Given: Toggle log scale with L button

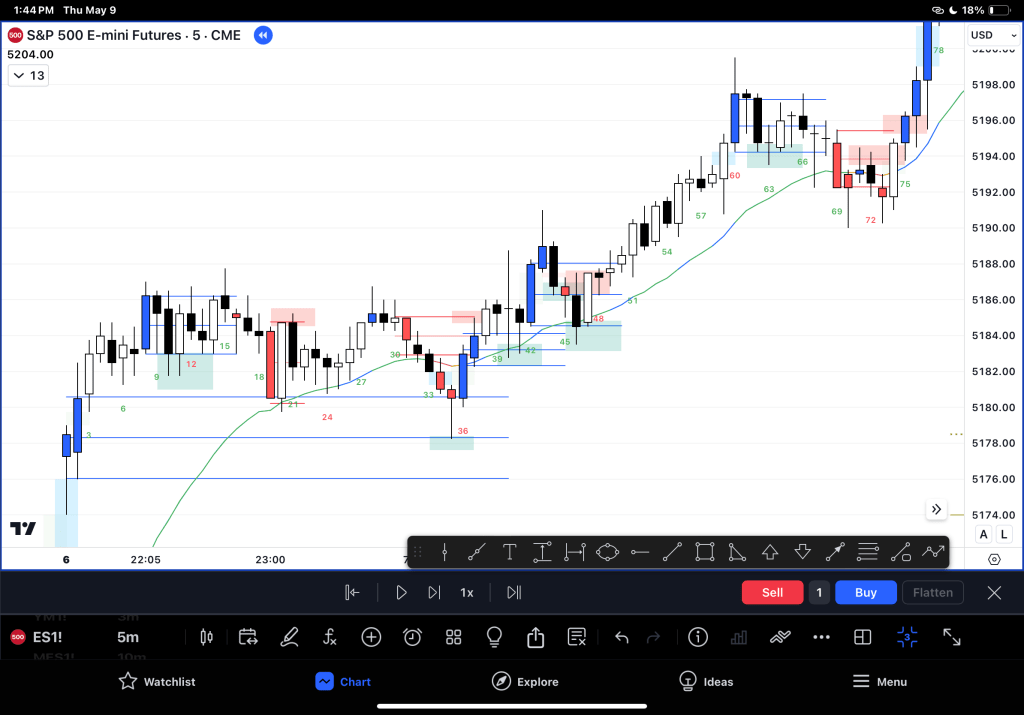Looking at the screenshot, I should tap(1005, 535).
